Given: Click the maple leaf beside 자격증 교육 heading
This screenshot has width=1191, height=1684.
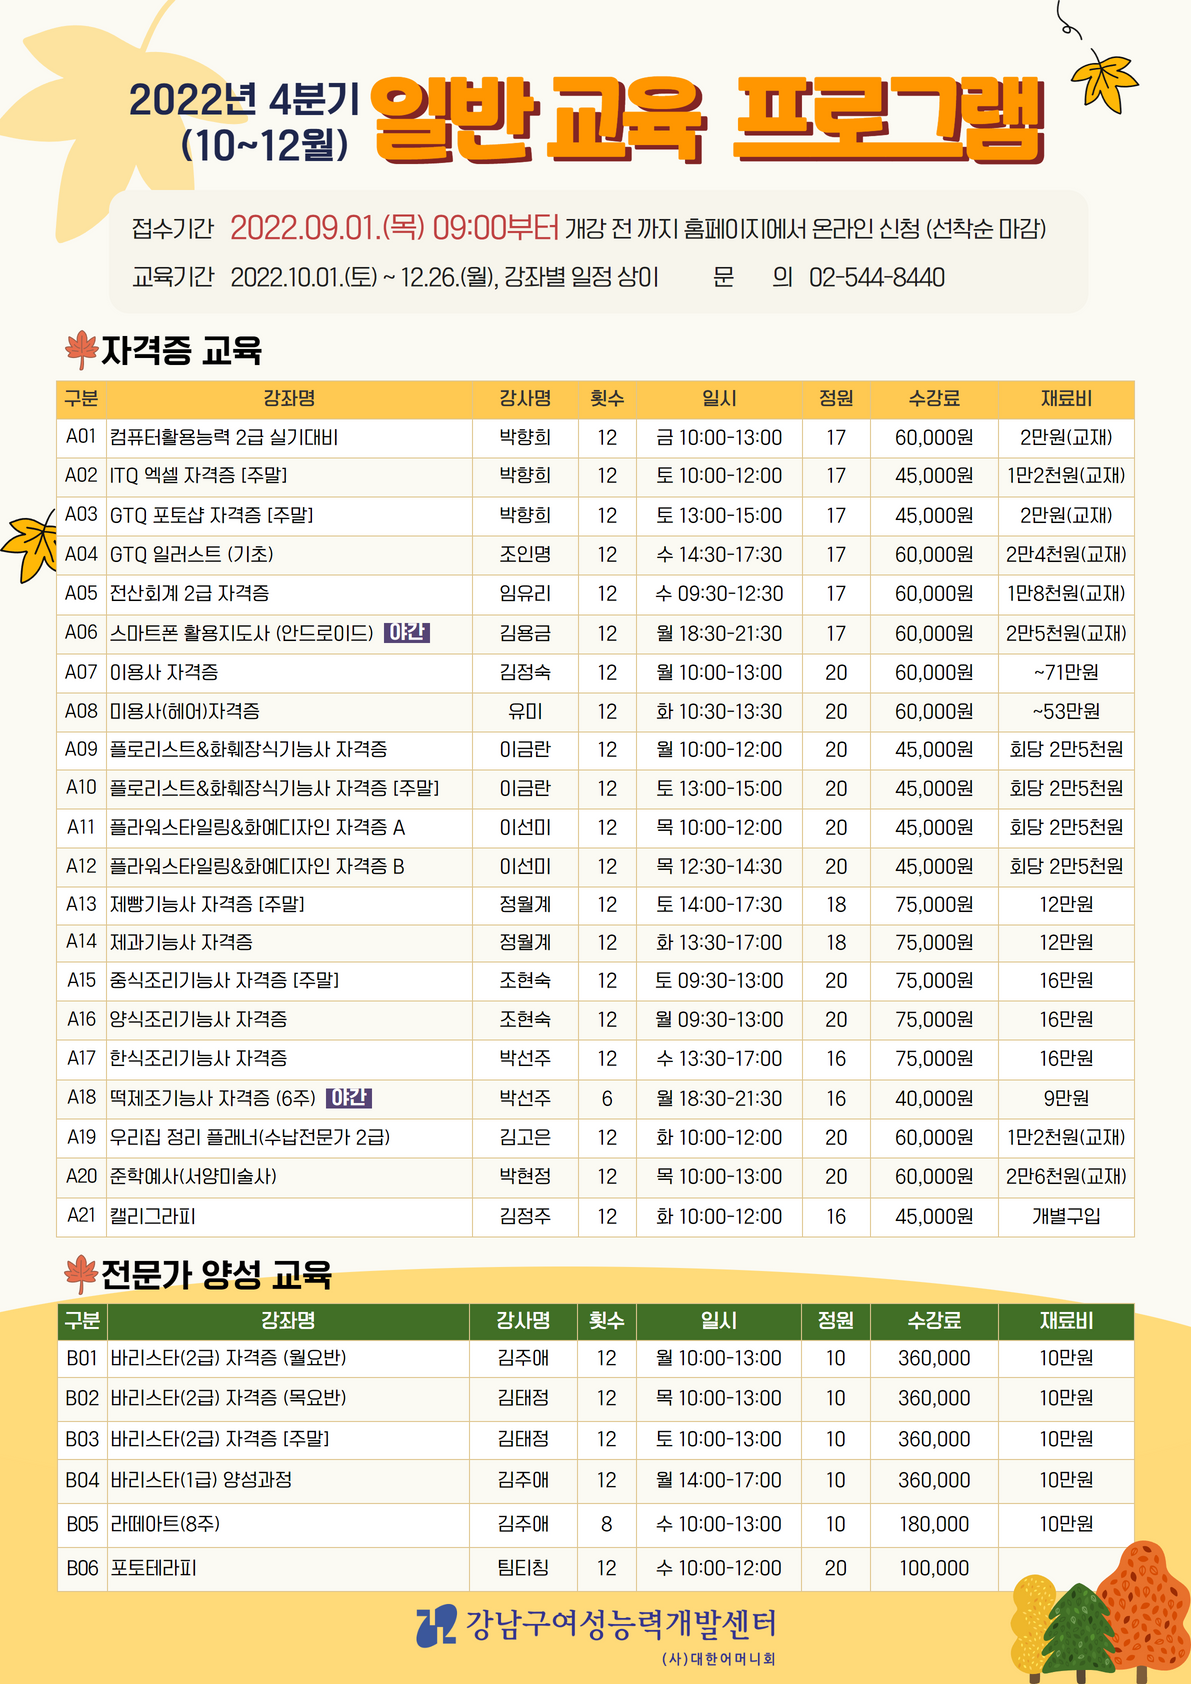Looking at the screenshot, I should [x=81, y=350].
